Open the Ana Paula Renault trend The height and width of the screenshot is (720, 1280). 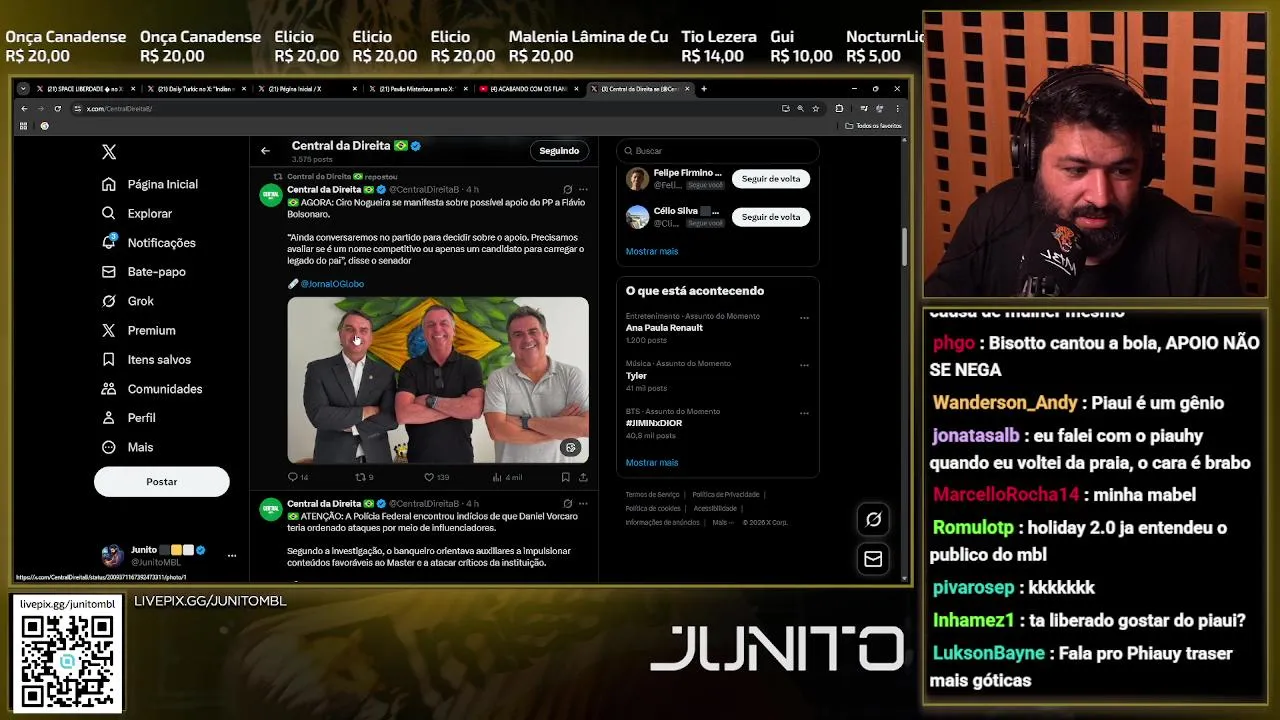(x=664, y=328)
